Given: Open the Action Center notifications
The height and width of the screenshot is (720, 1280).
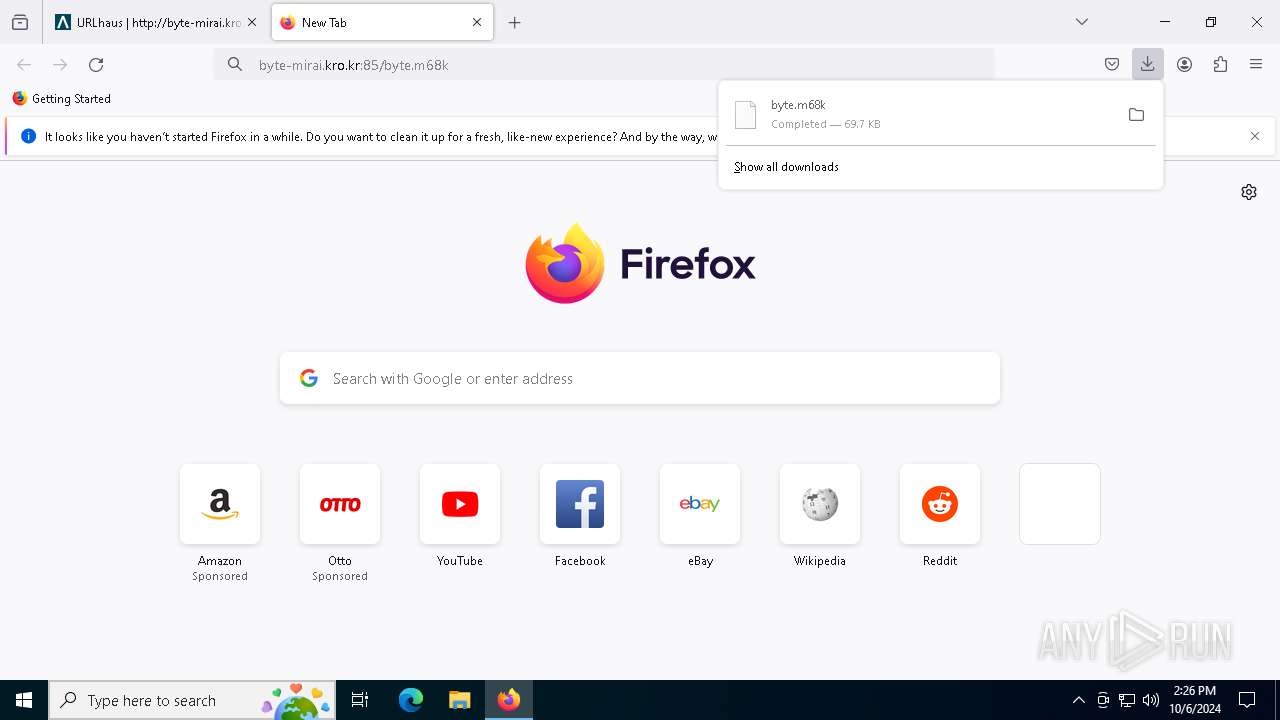Looking at the screenshot, I should click(1247, 700).
